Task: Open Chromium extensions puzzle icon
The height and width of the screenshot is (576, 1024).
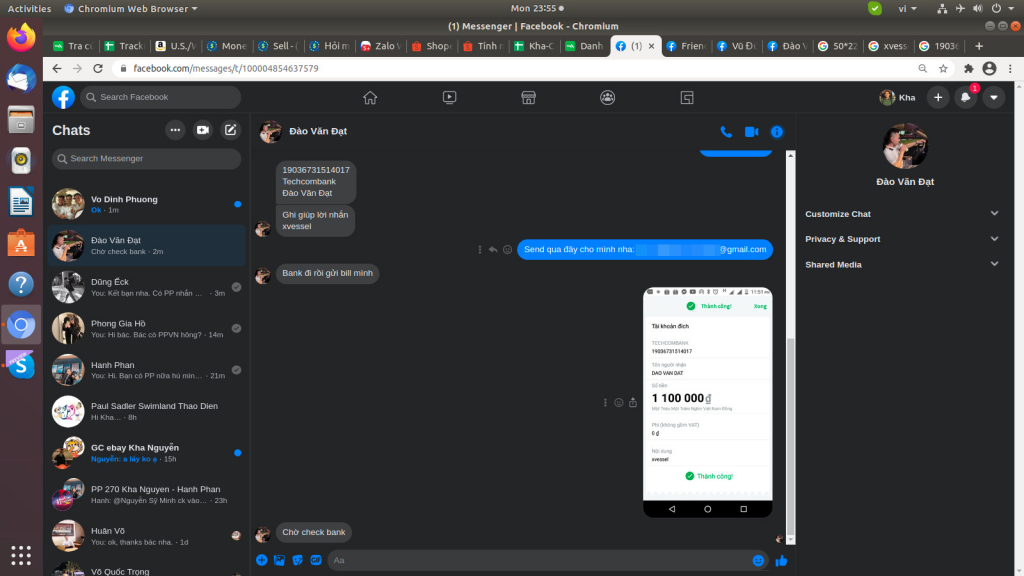Action: (x=968, y=69)
